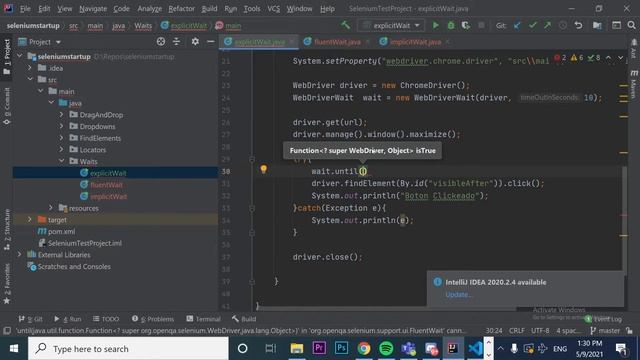Select SeleniumTestProject.iml file

point(84,243)
